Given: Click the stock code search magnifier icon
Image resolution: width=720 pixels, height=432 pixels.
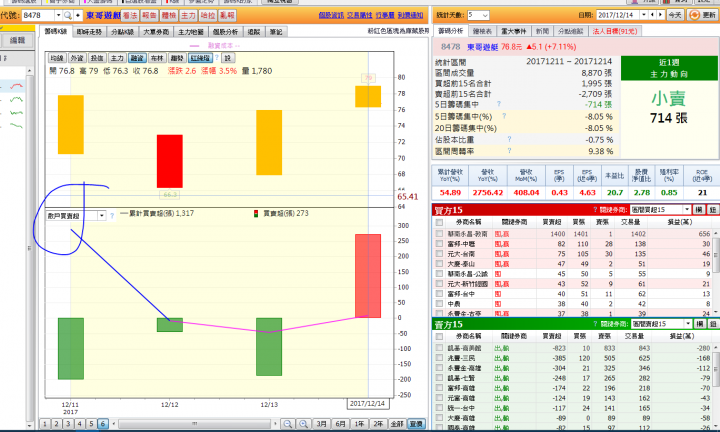Looking at the screenshot, I should (x=68, y=16).
